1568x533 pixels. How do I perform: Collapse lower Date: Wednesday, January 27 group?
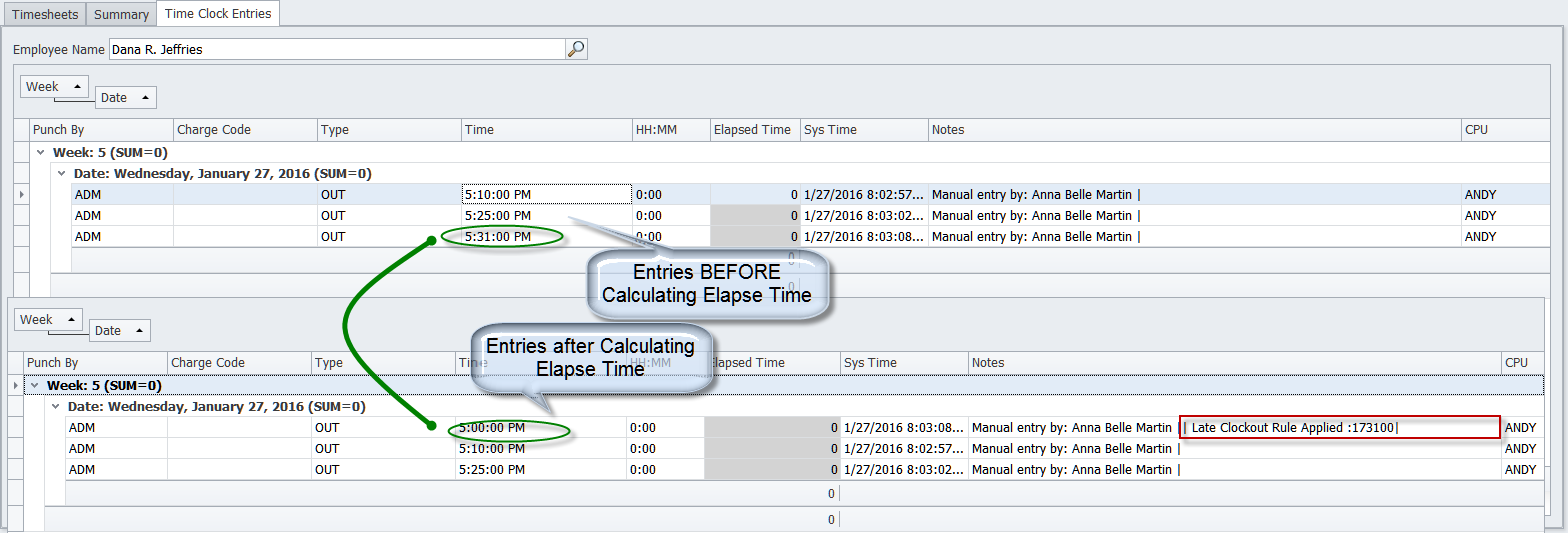click(55, 407)
